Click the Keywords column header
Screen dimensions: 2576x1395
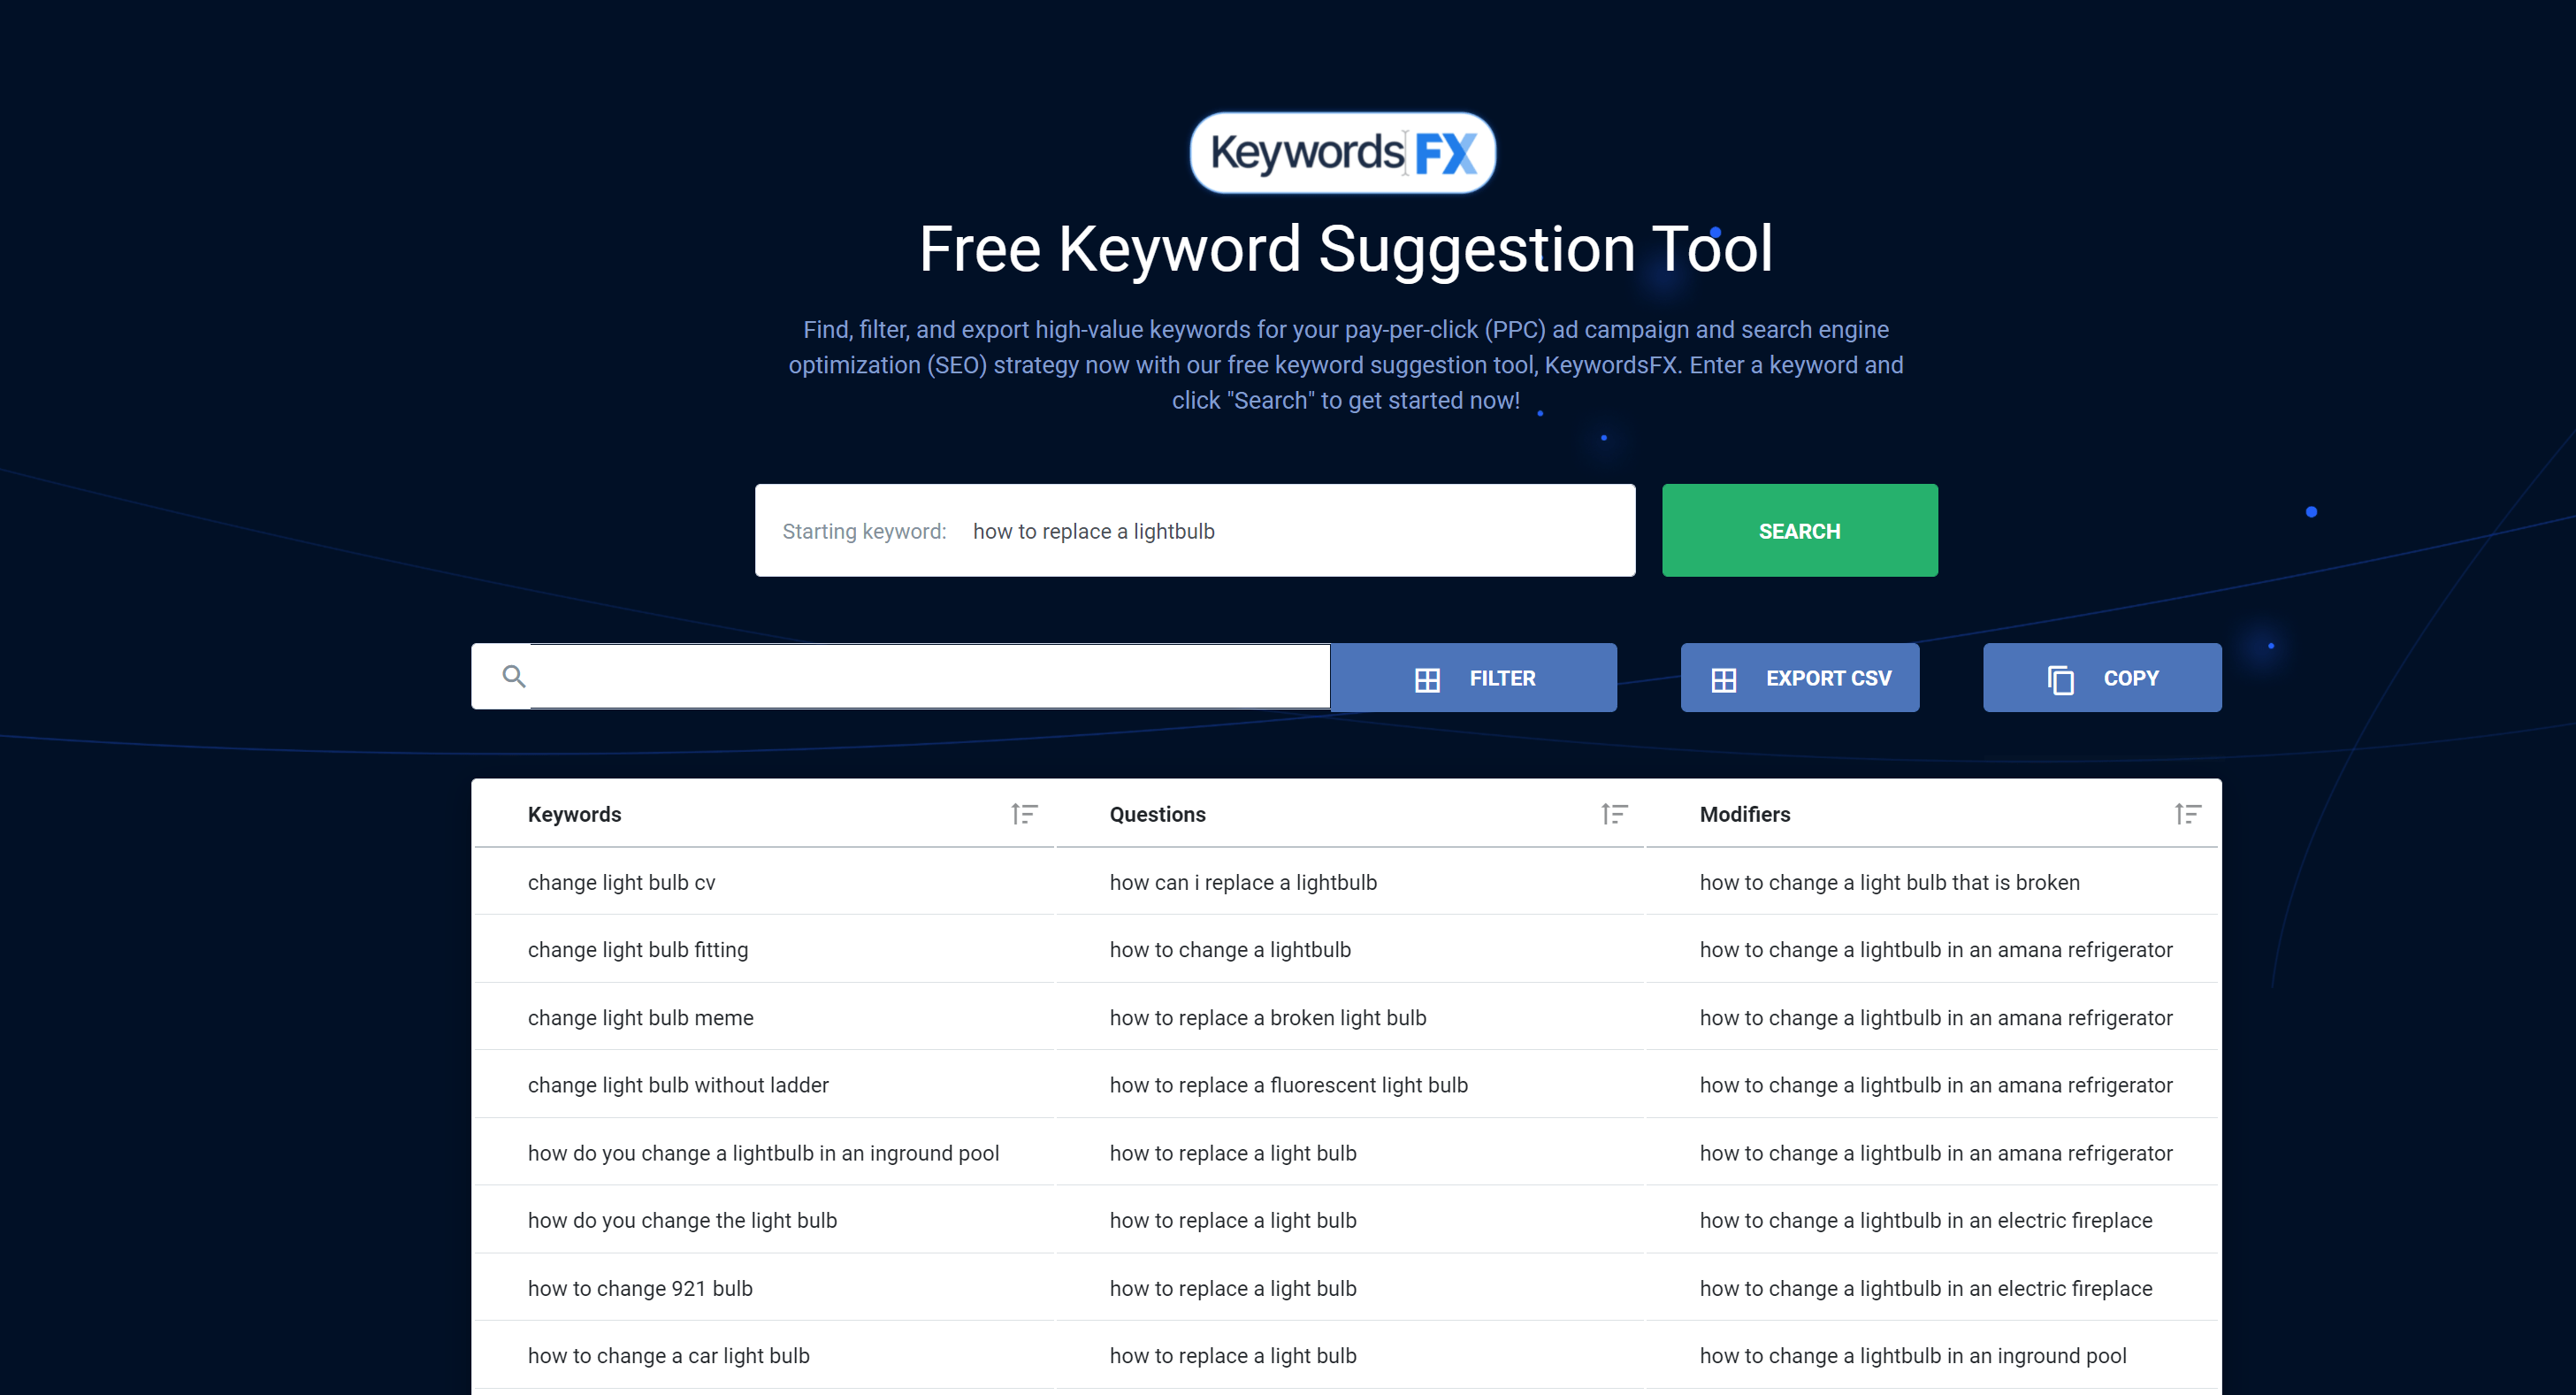pyautogui.click(x=574, y=814)
